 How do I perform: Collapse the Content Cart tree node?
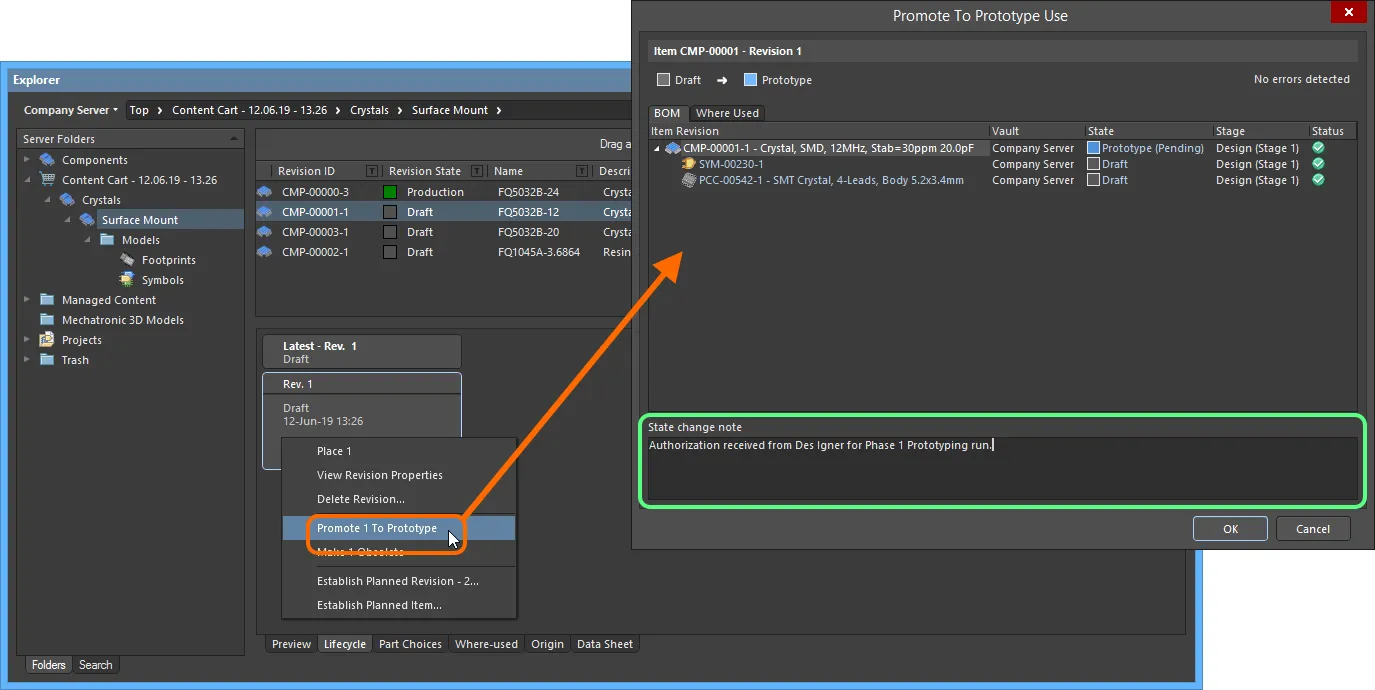coord(28,180)
